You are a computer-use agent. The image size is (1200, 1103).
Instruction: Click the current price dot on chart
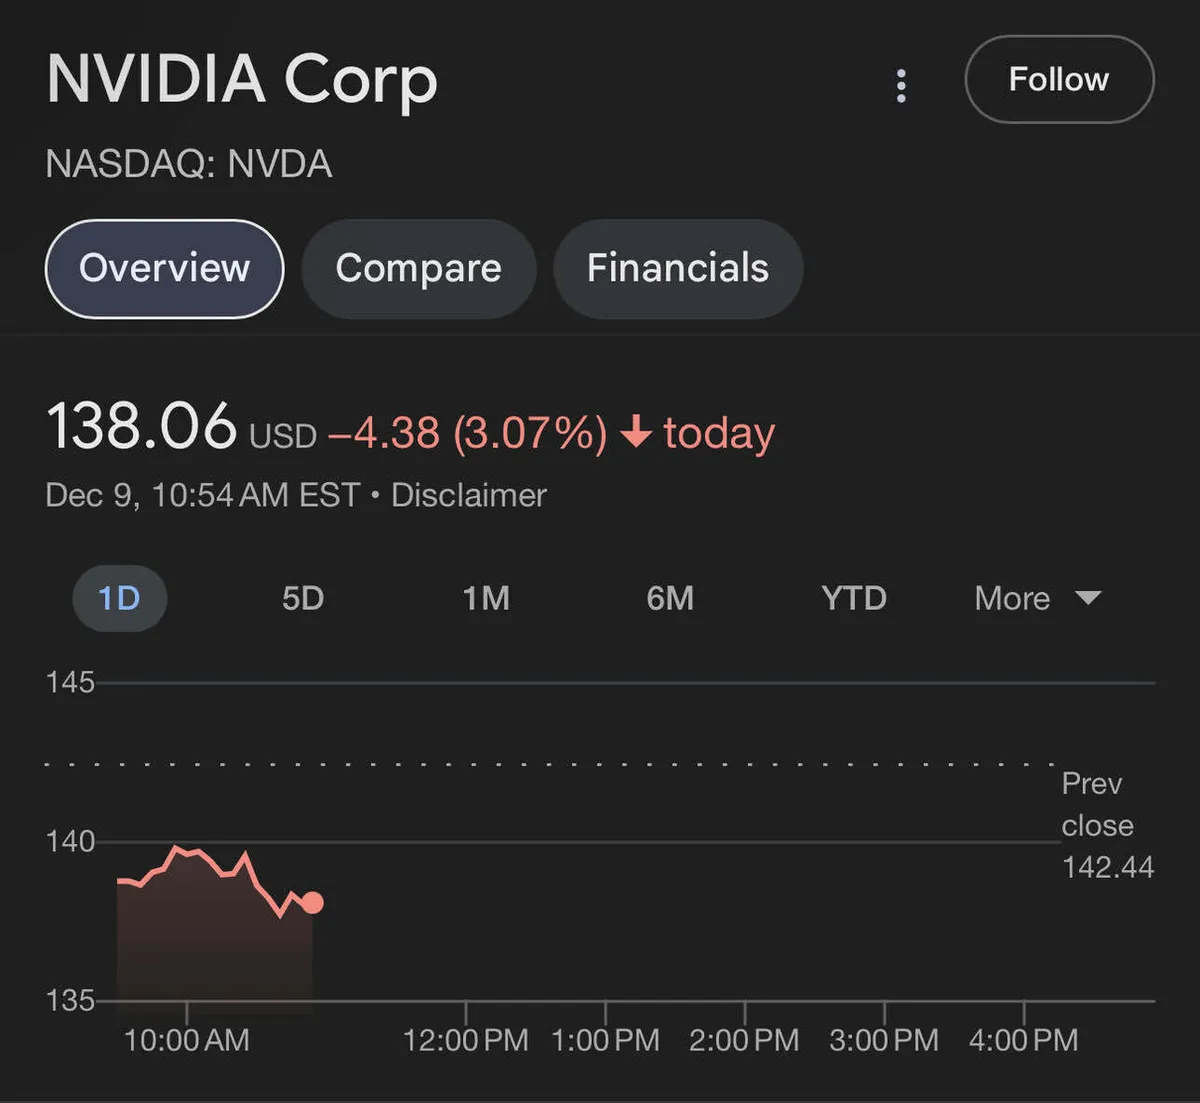click(x=313, y=903)
